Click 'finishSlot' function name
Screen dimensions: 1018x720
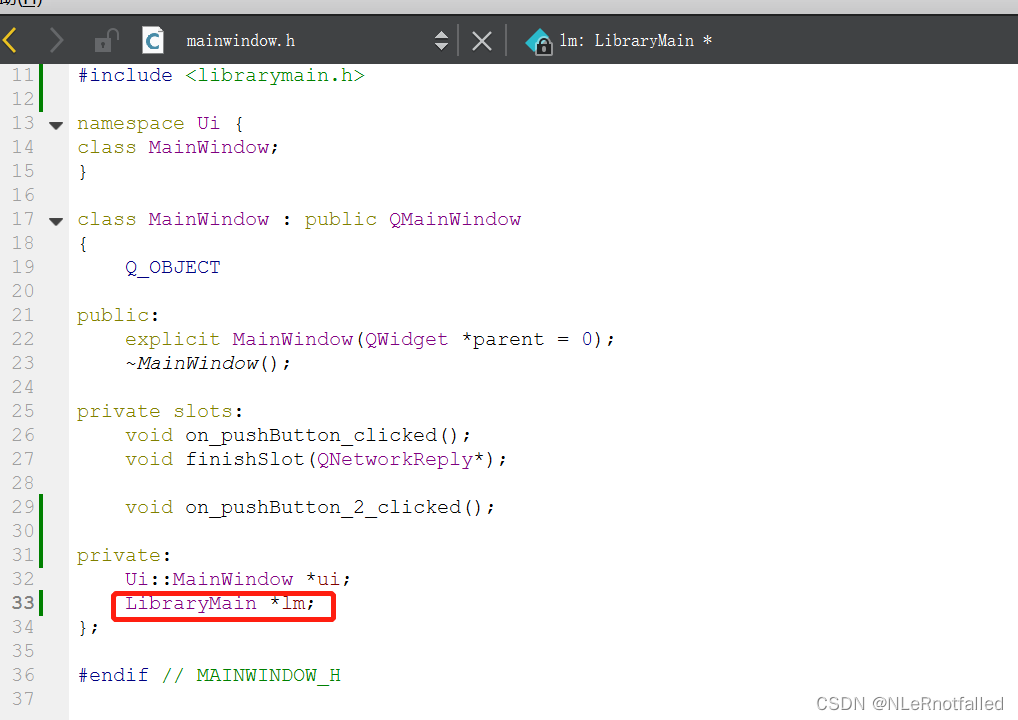pos(245,459)
